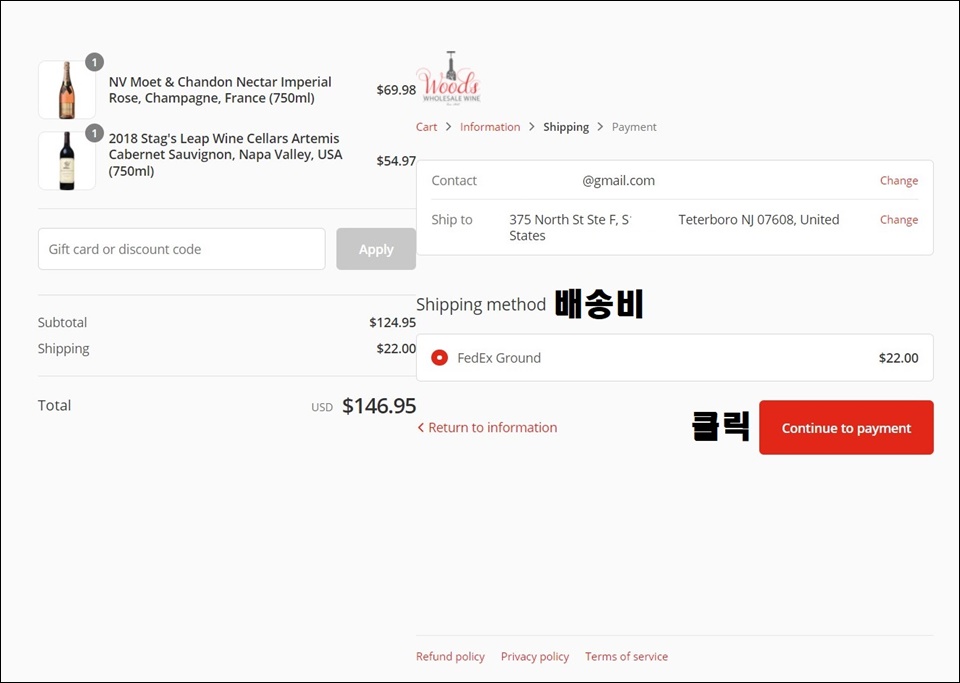Click the $124.95 subtotal value

[392, 323]
